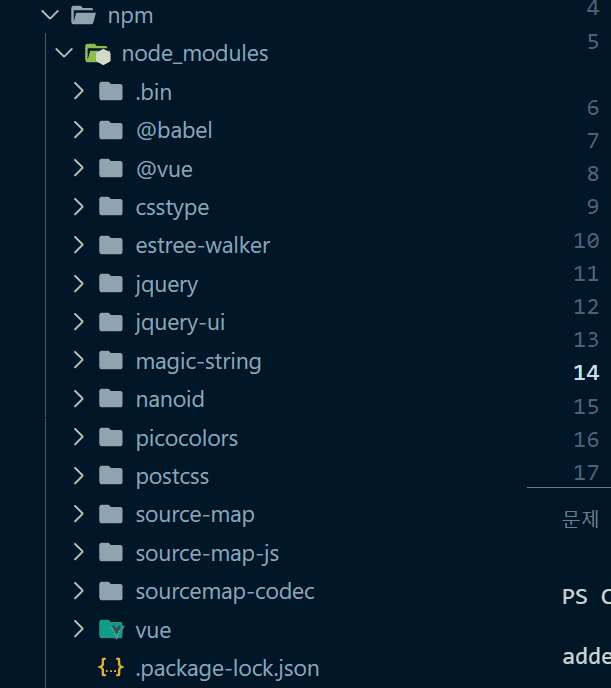611x688 pixels.
Task: Click the folder icon beside postcss
Action: [x=111, y=476]
